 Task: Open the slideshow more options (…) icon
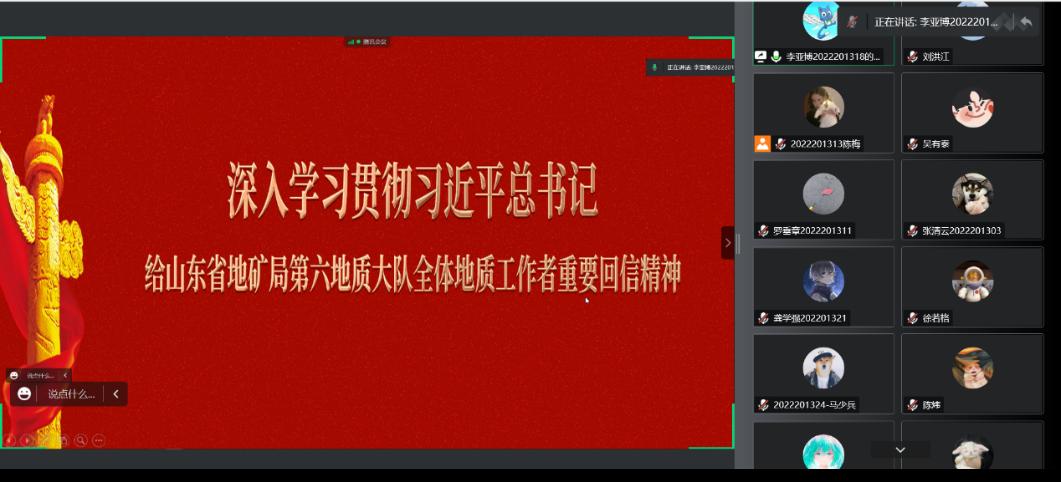coord(99,440)
